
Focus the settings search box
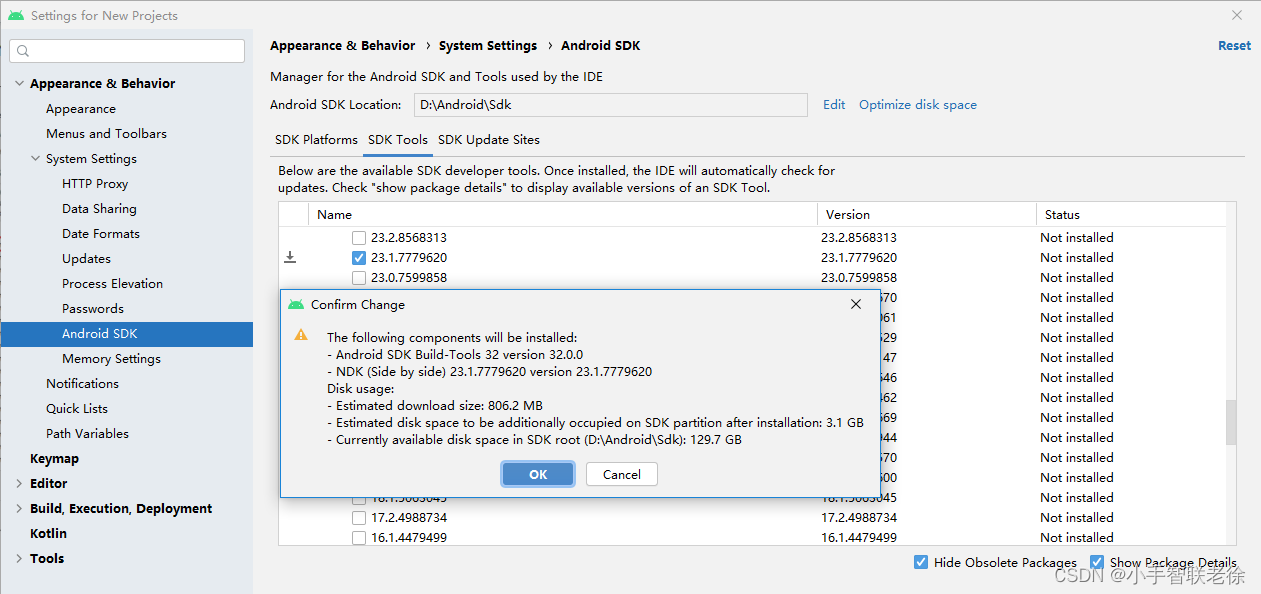tap(127, 51)
